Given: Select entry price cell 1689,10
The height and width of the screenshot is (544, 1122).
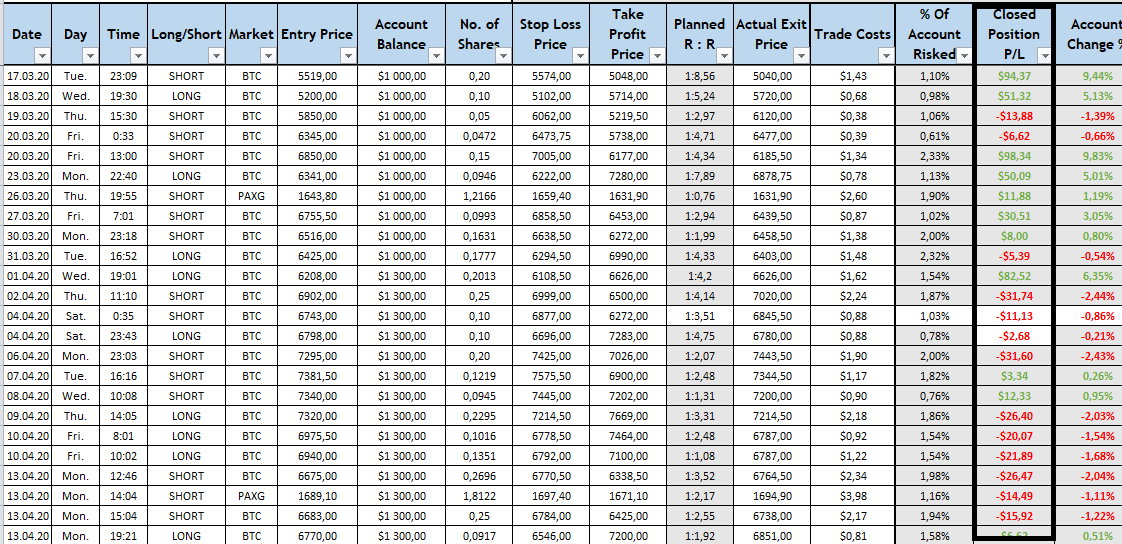Looking at the screenshot, I should coord(317,496).
